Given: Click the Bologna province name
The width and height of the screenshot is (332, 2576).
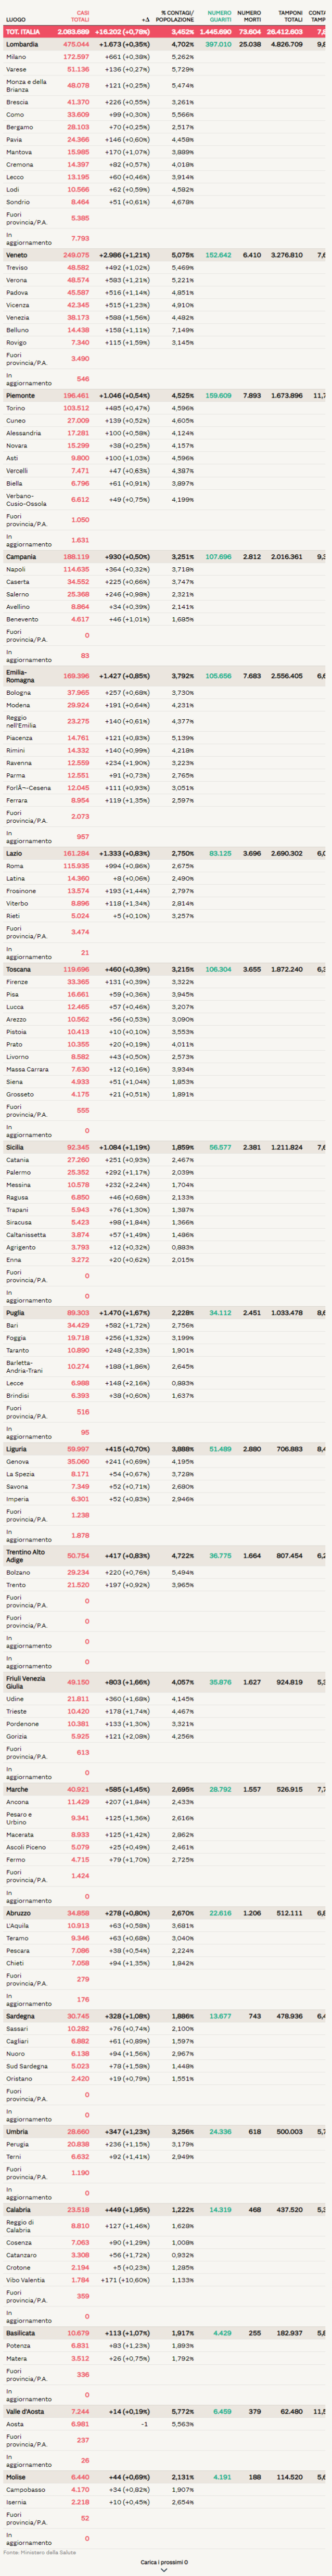Looking at the screenshot, I should pyautogui.click(x=18, y=693).
